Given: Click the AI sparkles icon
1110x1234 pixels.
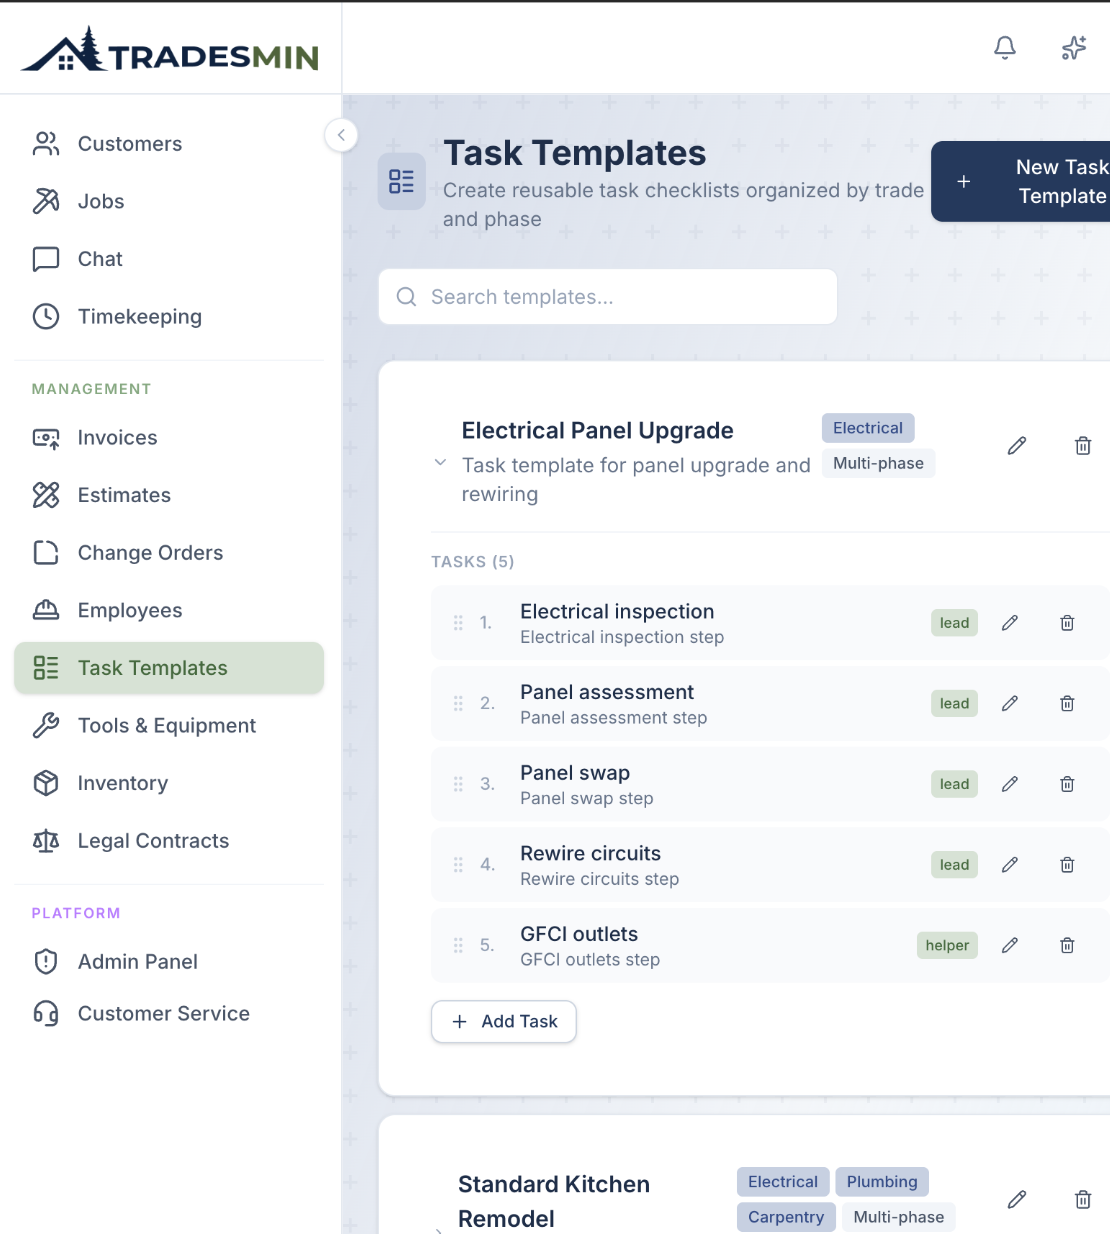Looking at the screenshot, I should (1074, 47).
